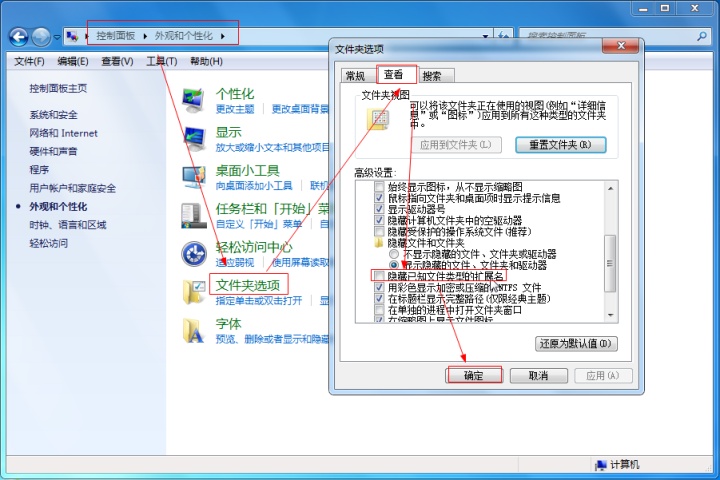Click the 个性化 monitor icon

[x=193, y=100]
